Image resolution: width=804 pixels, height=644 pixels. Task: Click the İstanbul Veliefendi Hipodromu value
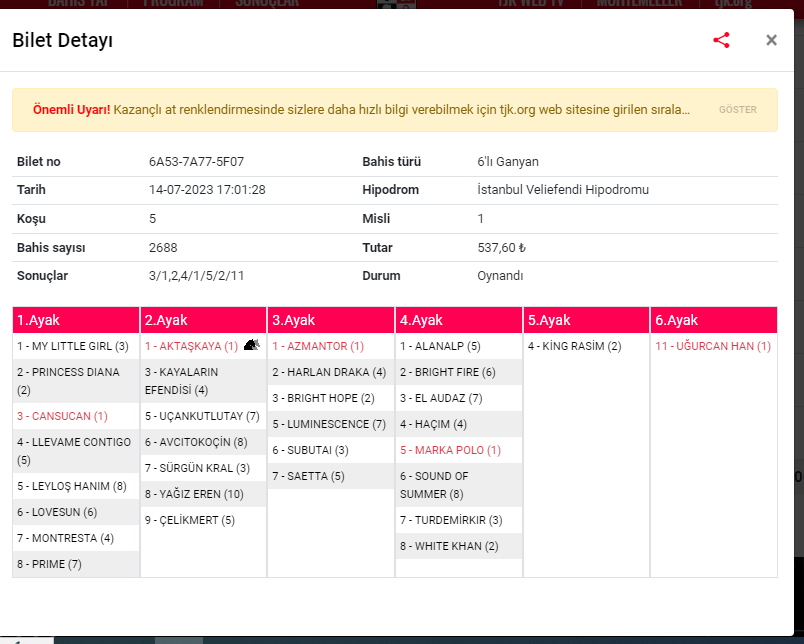(563, 190)
